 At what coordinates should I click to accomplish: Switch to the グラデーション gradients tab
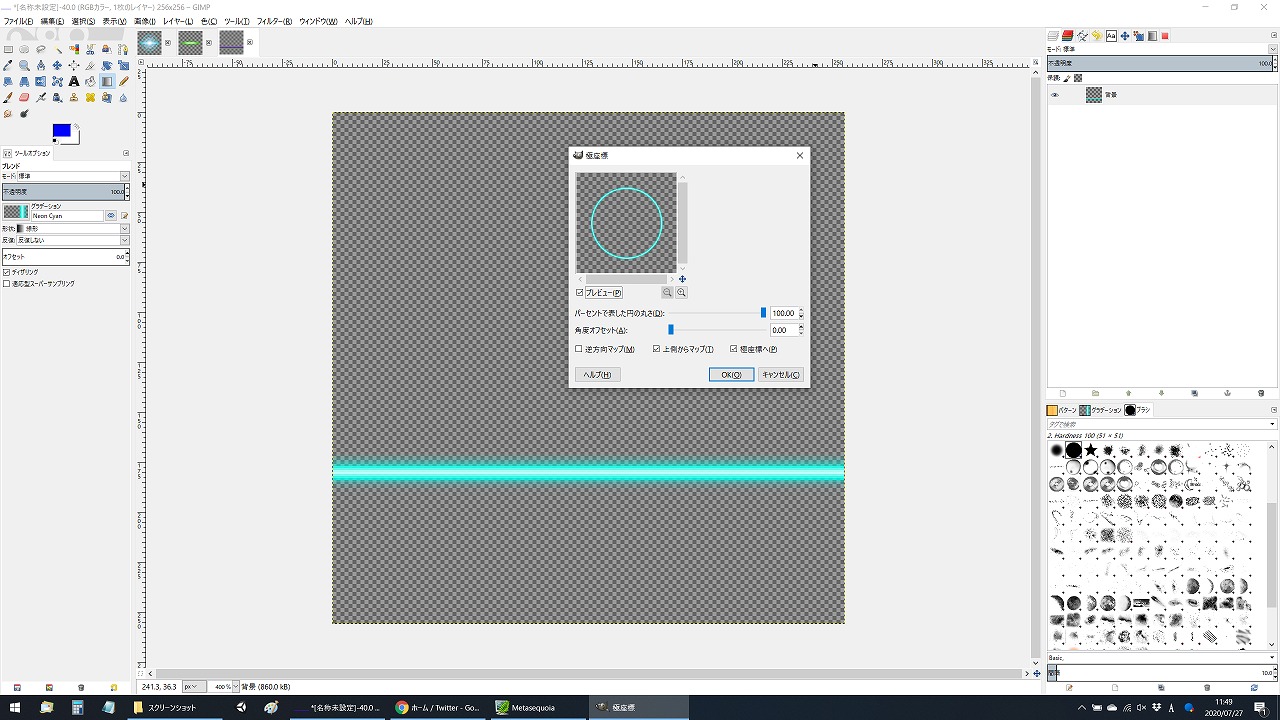pos(1101,410)
